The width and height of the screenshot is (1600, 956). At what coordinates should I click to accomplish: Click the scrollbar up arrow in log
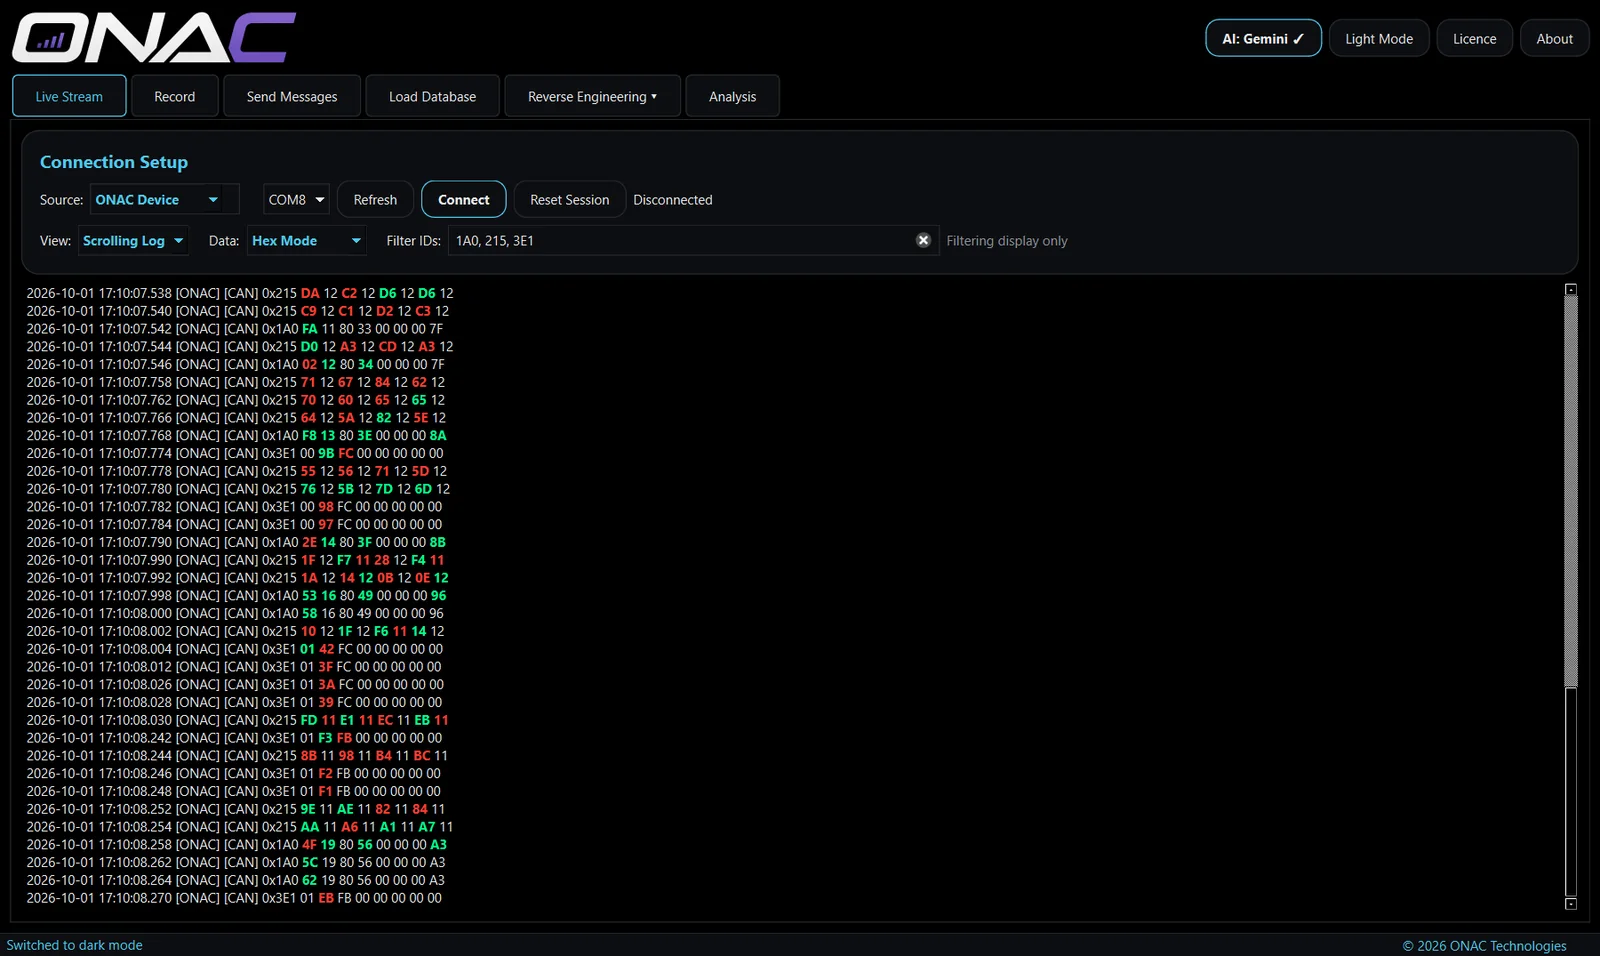pos(1571,290)
